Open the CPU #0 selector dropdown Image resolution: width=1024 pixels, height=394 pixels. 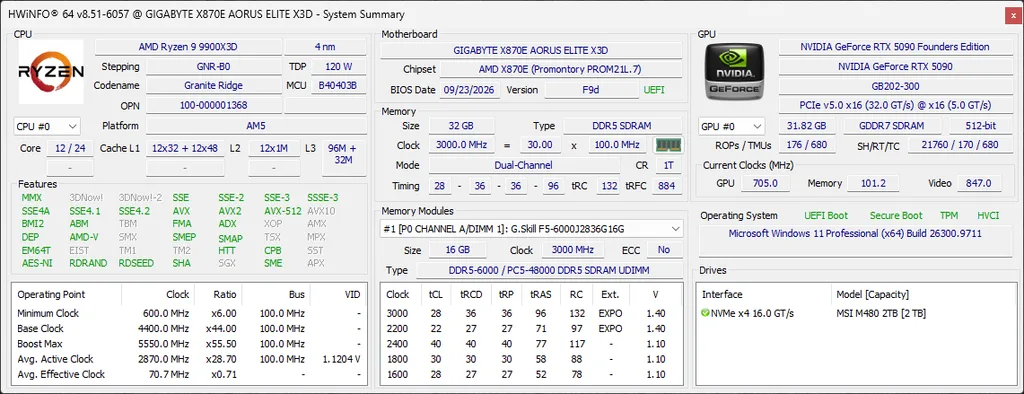(x=47, y=126)
